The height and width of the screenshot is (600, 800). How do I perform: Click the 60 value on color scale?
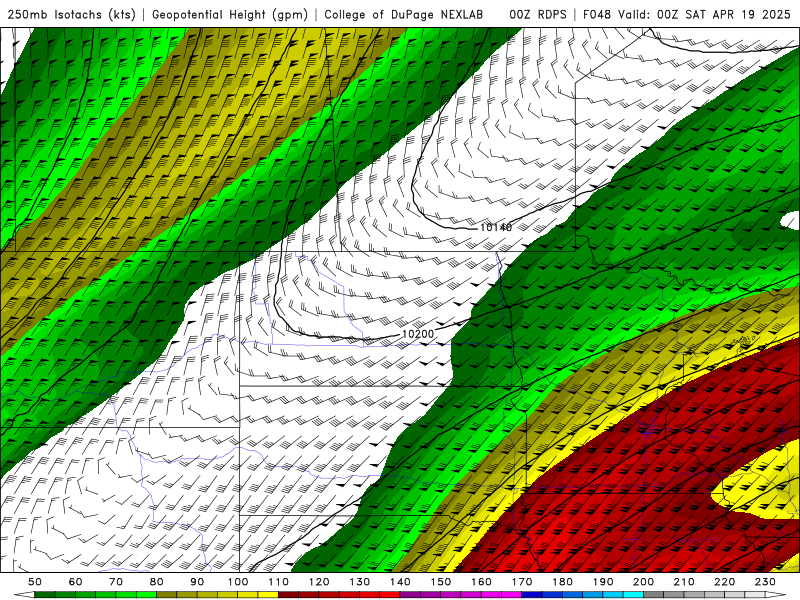coord(76,582)
